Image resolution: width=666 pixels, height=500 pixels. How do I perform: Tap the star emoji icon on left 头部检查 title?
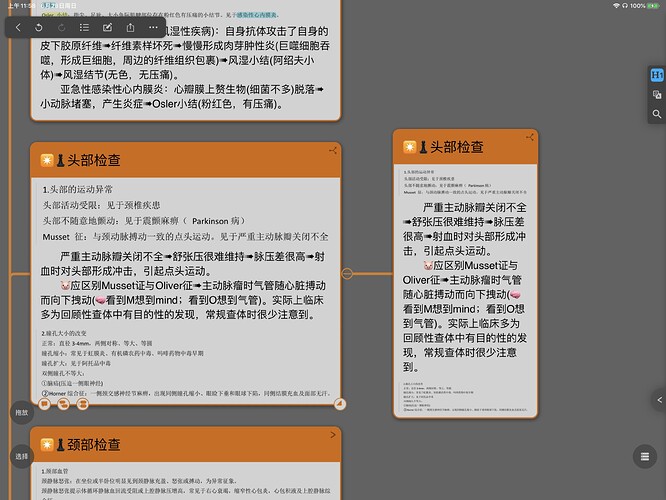(47, 160)
